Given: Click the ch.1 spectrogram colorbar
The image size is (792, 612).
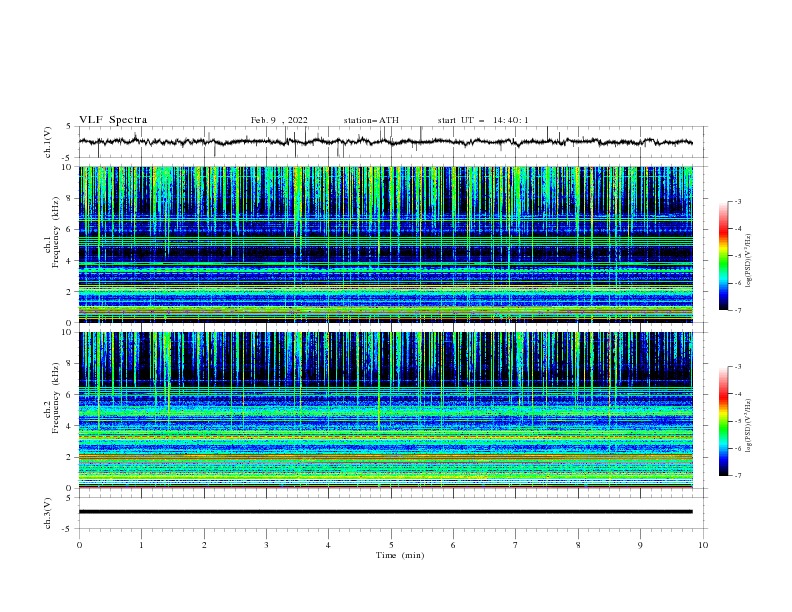Looking at the screenshot, I should point(723,256).
